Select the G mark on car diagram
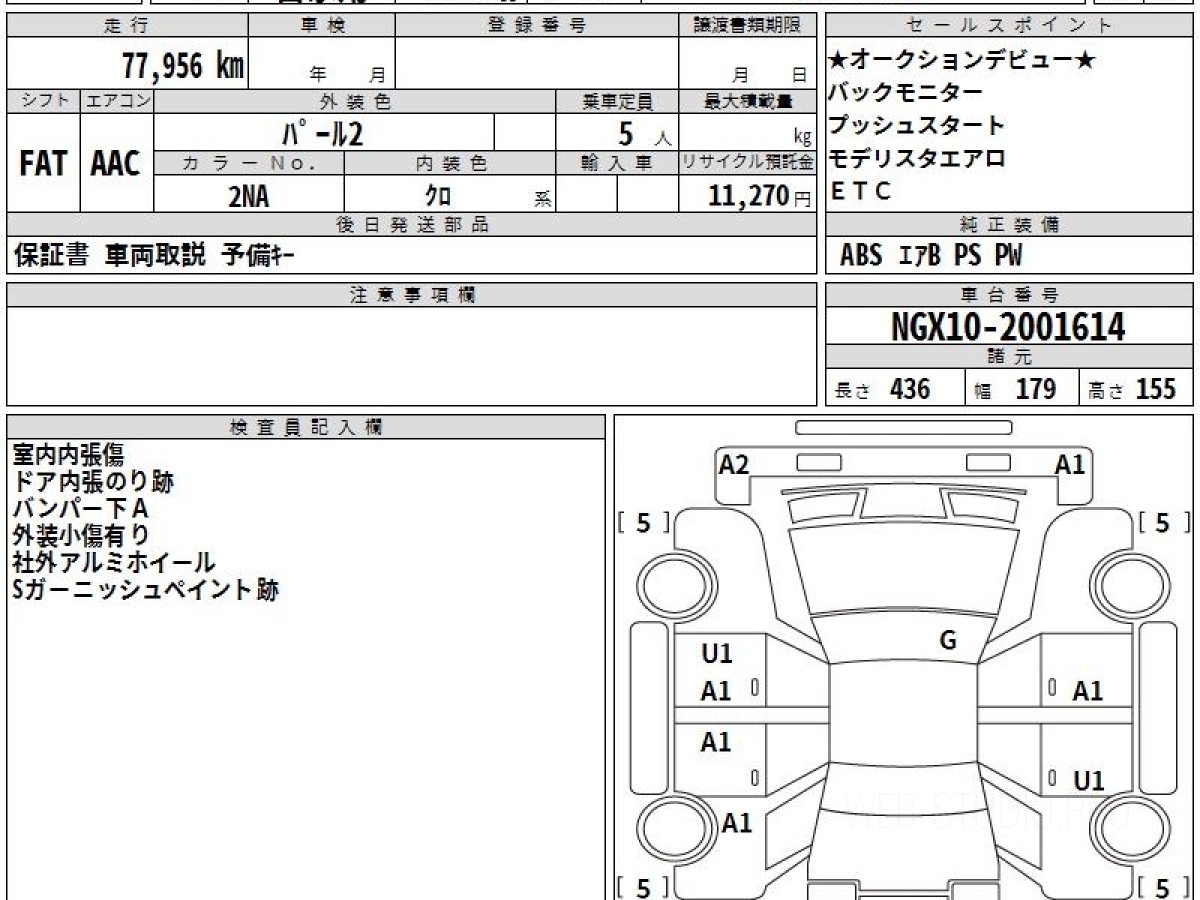This screenshot has height=900, width=1200. point(948,641)
